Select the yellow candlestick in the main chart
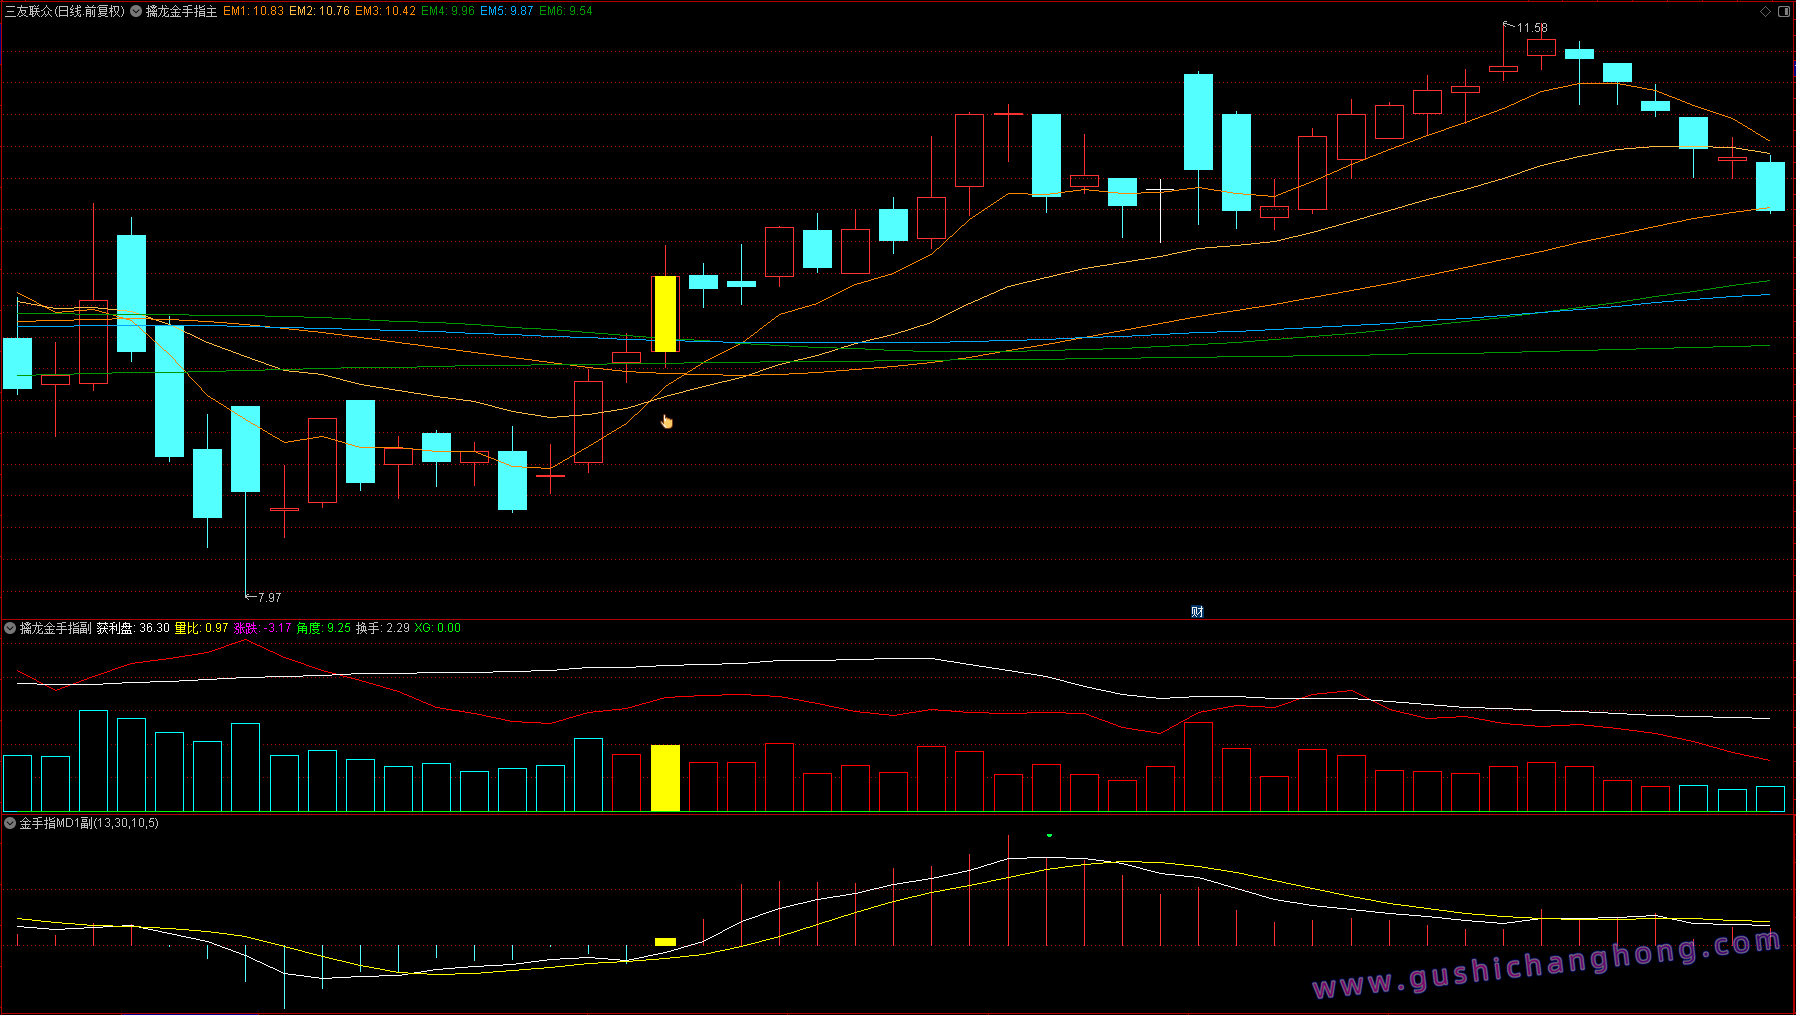1796x1015 pixels. point(665,313)
